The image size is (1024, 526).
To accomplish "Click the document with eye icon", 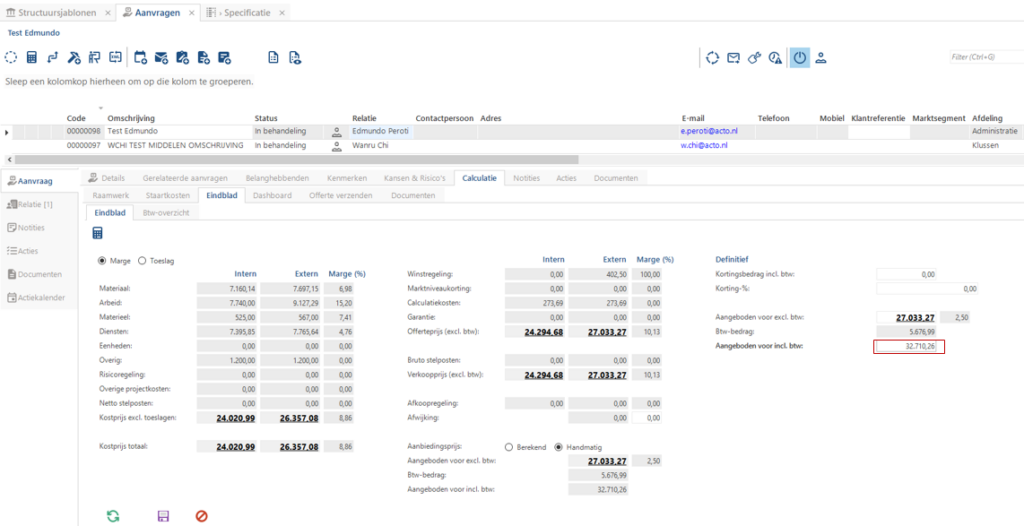I will coord(295,58).
